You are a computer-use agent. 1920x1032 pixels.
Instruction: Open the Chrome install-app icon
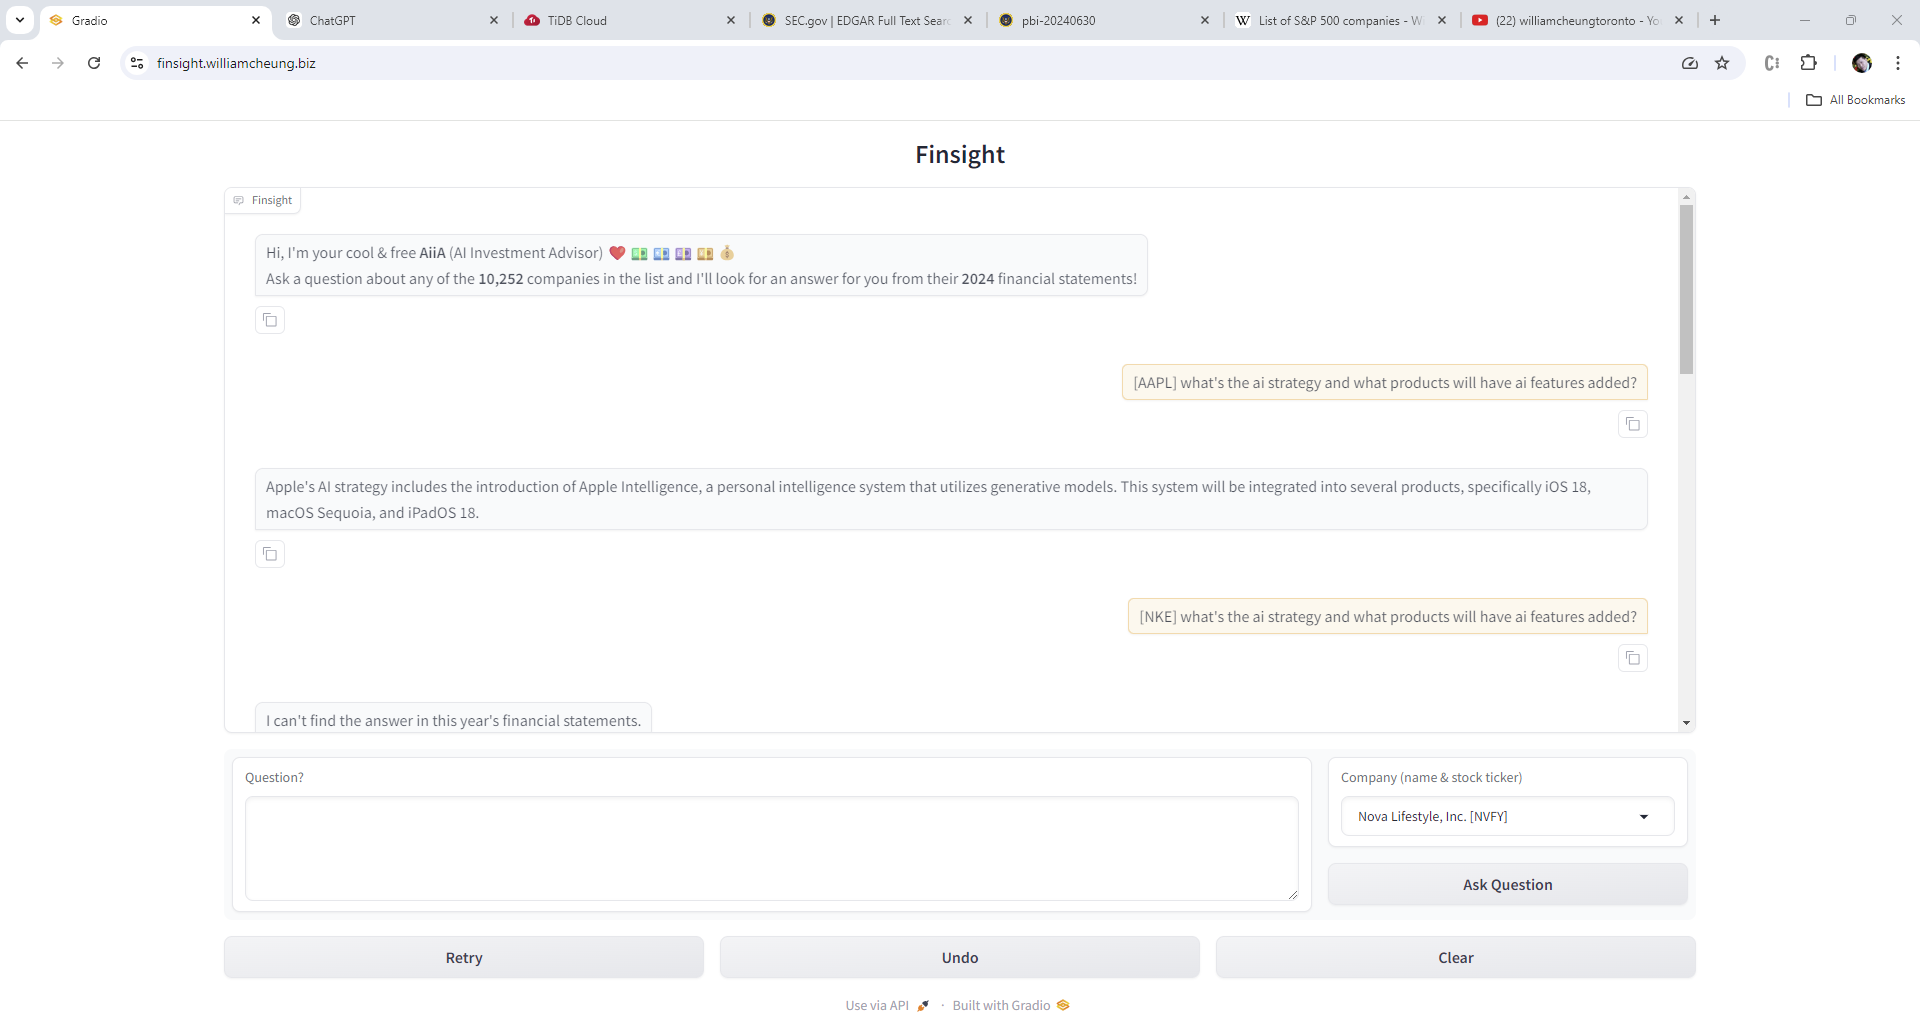[x=1690, y=63]
